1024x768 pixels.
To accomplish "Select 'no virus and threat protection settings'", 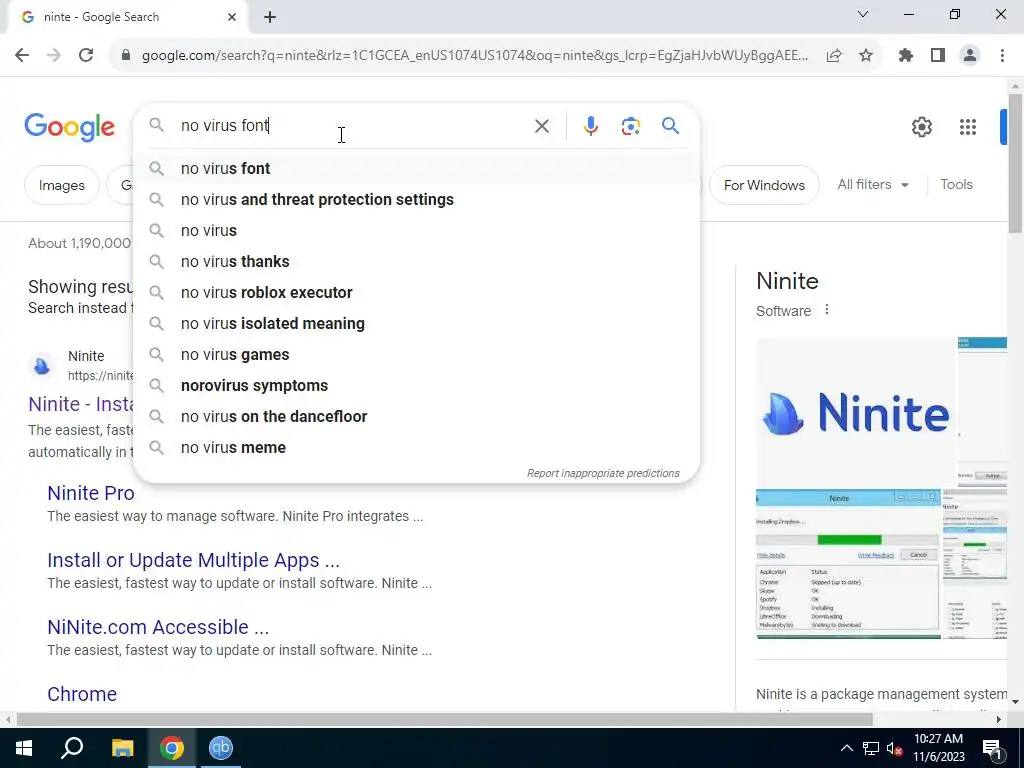I will [x=417, y=199].
